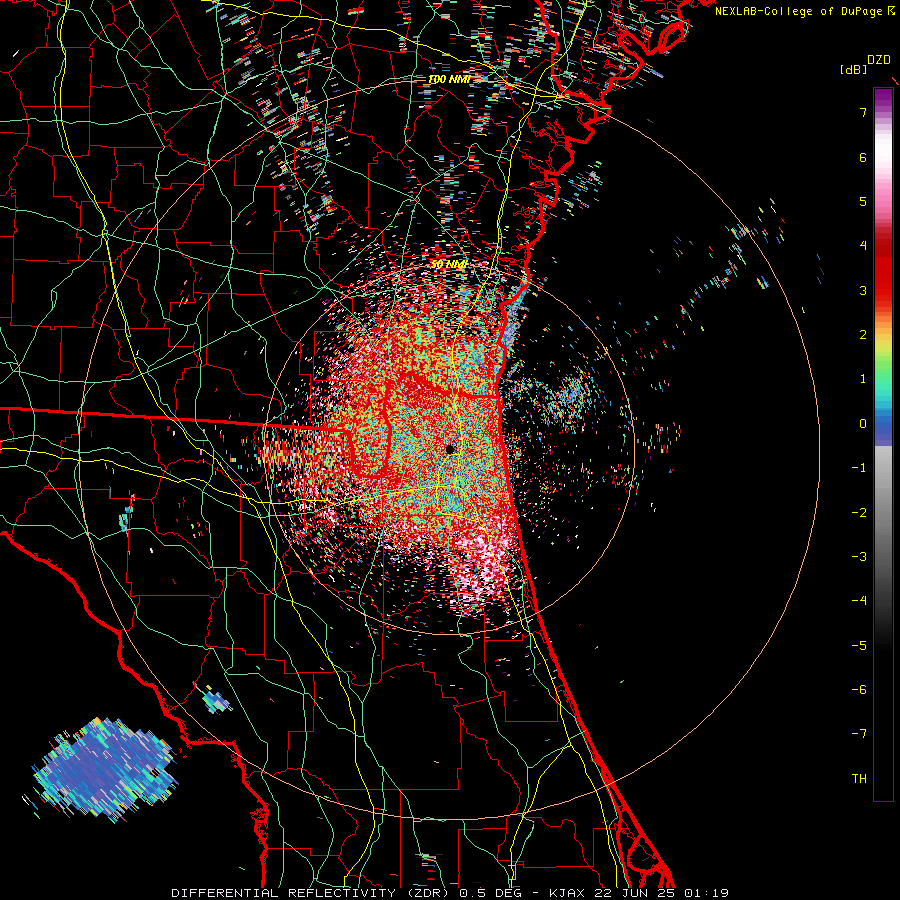Click the -6 value on the scale
The image size is (900, 900).
coord(859,689)
